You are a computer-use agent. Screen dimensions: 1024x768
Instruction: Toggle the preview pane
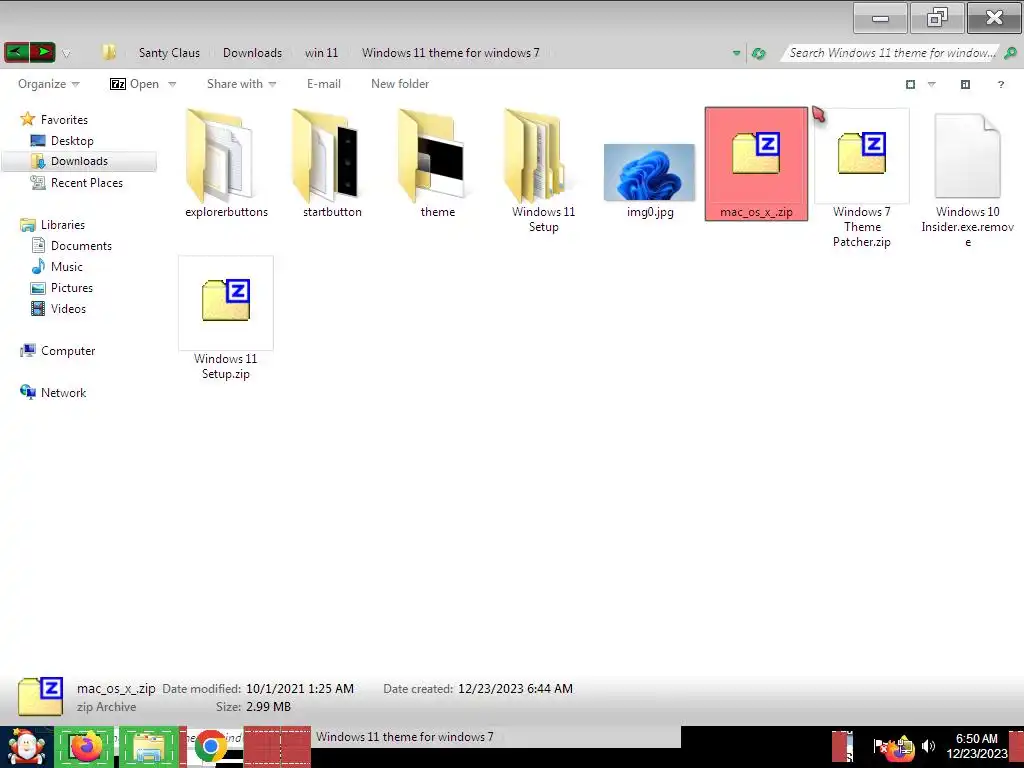click(965, 84)
